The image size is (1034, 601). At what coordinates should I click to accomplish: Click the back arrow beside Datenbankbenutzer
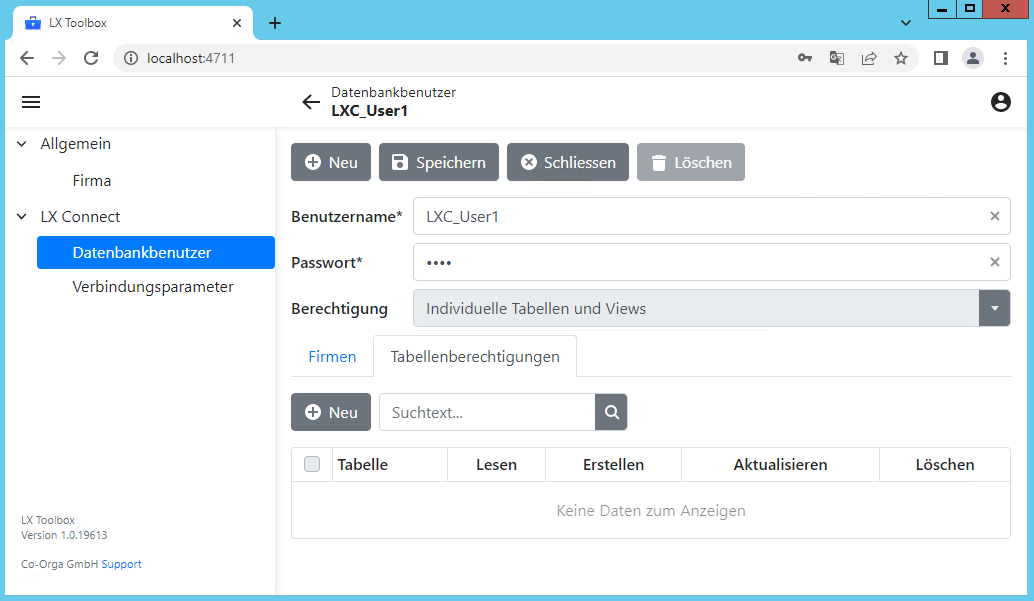311,102
